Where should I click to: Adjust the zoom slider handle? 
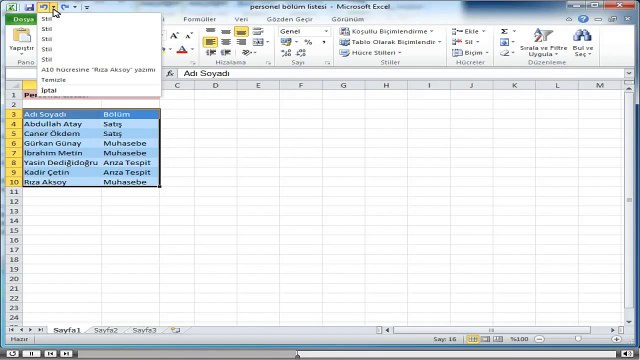578,339
